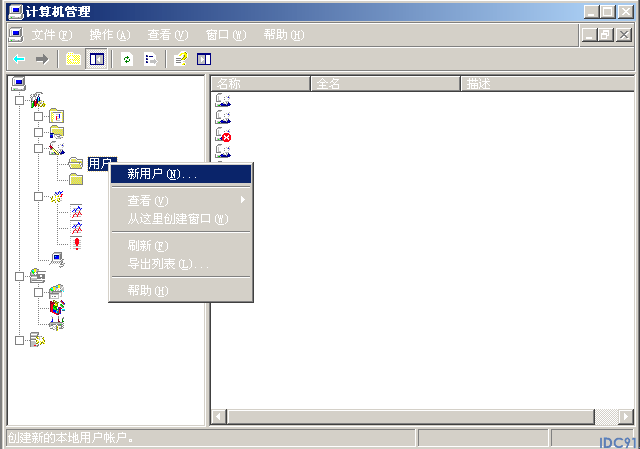Click the Back arrow toolbar button

pos(19,60)
